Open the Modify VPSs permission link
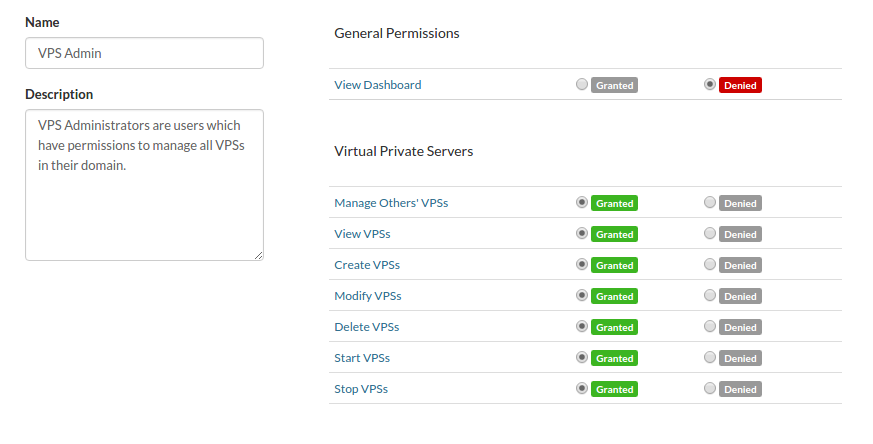The image size is (873, 444). point(367,296)
